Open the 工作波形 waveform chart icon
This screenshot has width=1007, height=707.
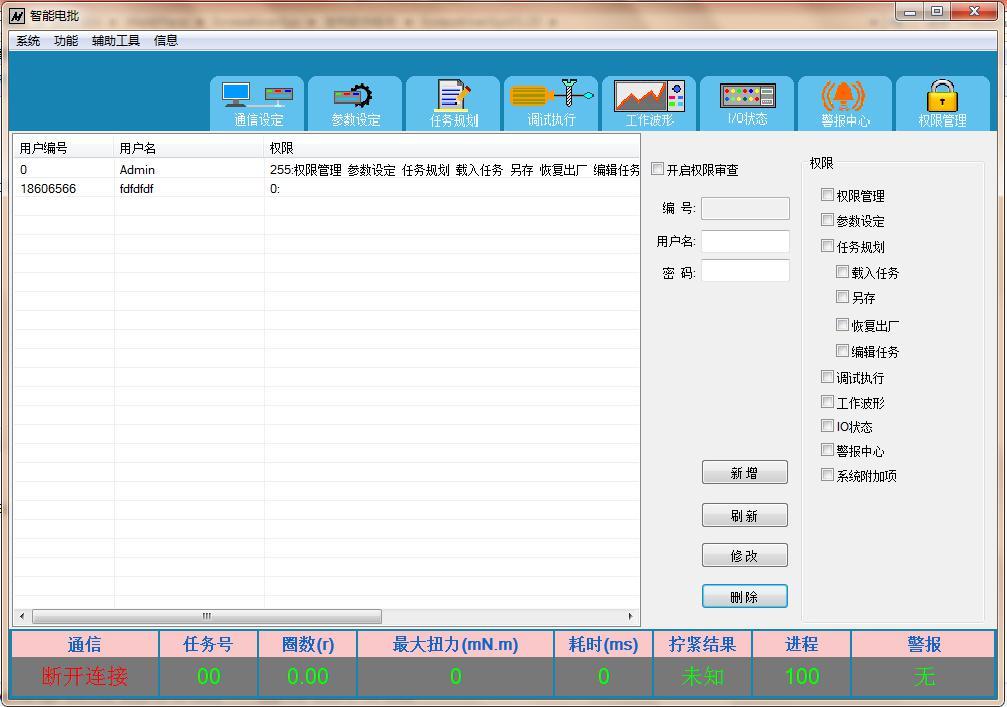(649, 103)
